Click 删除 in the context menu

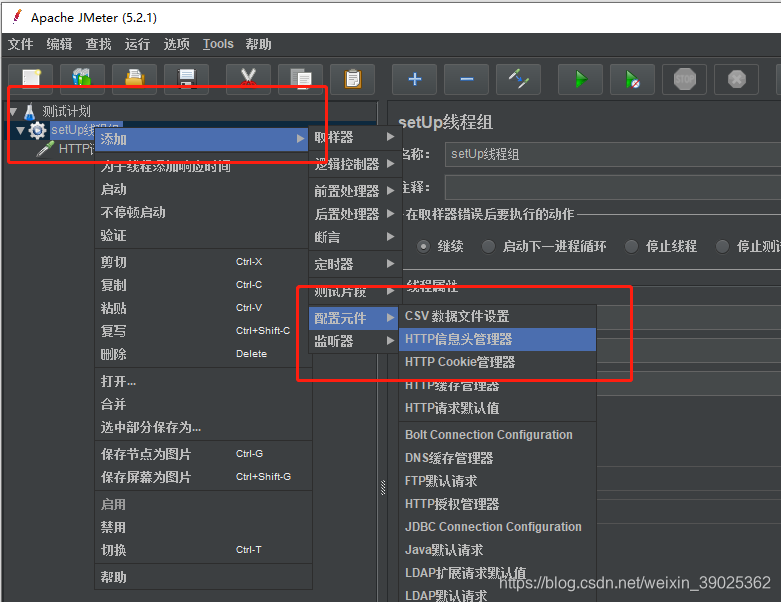pos(203,354)
